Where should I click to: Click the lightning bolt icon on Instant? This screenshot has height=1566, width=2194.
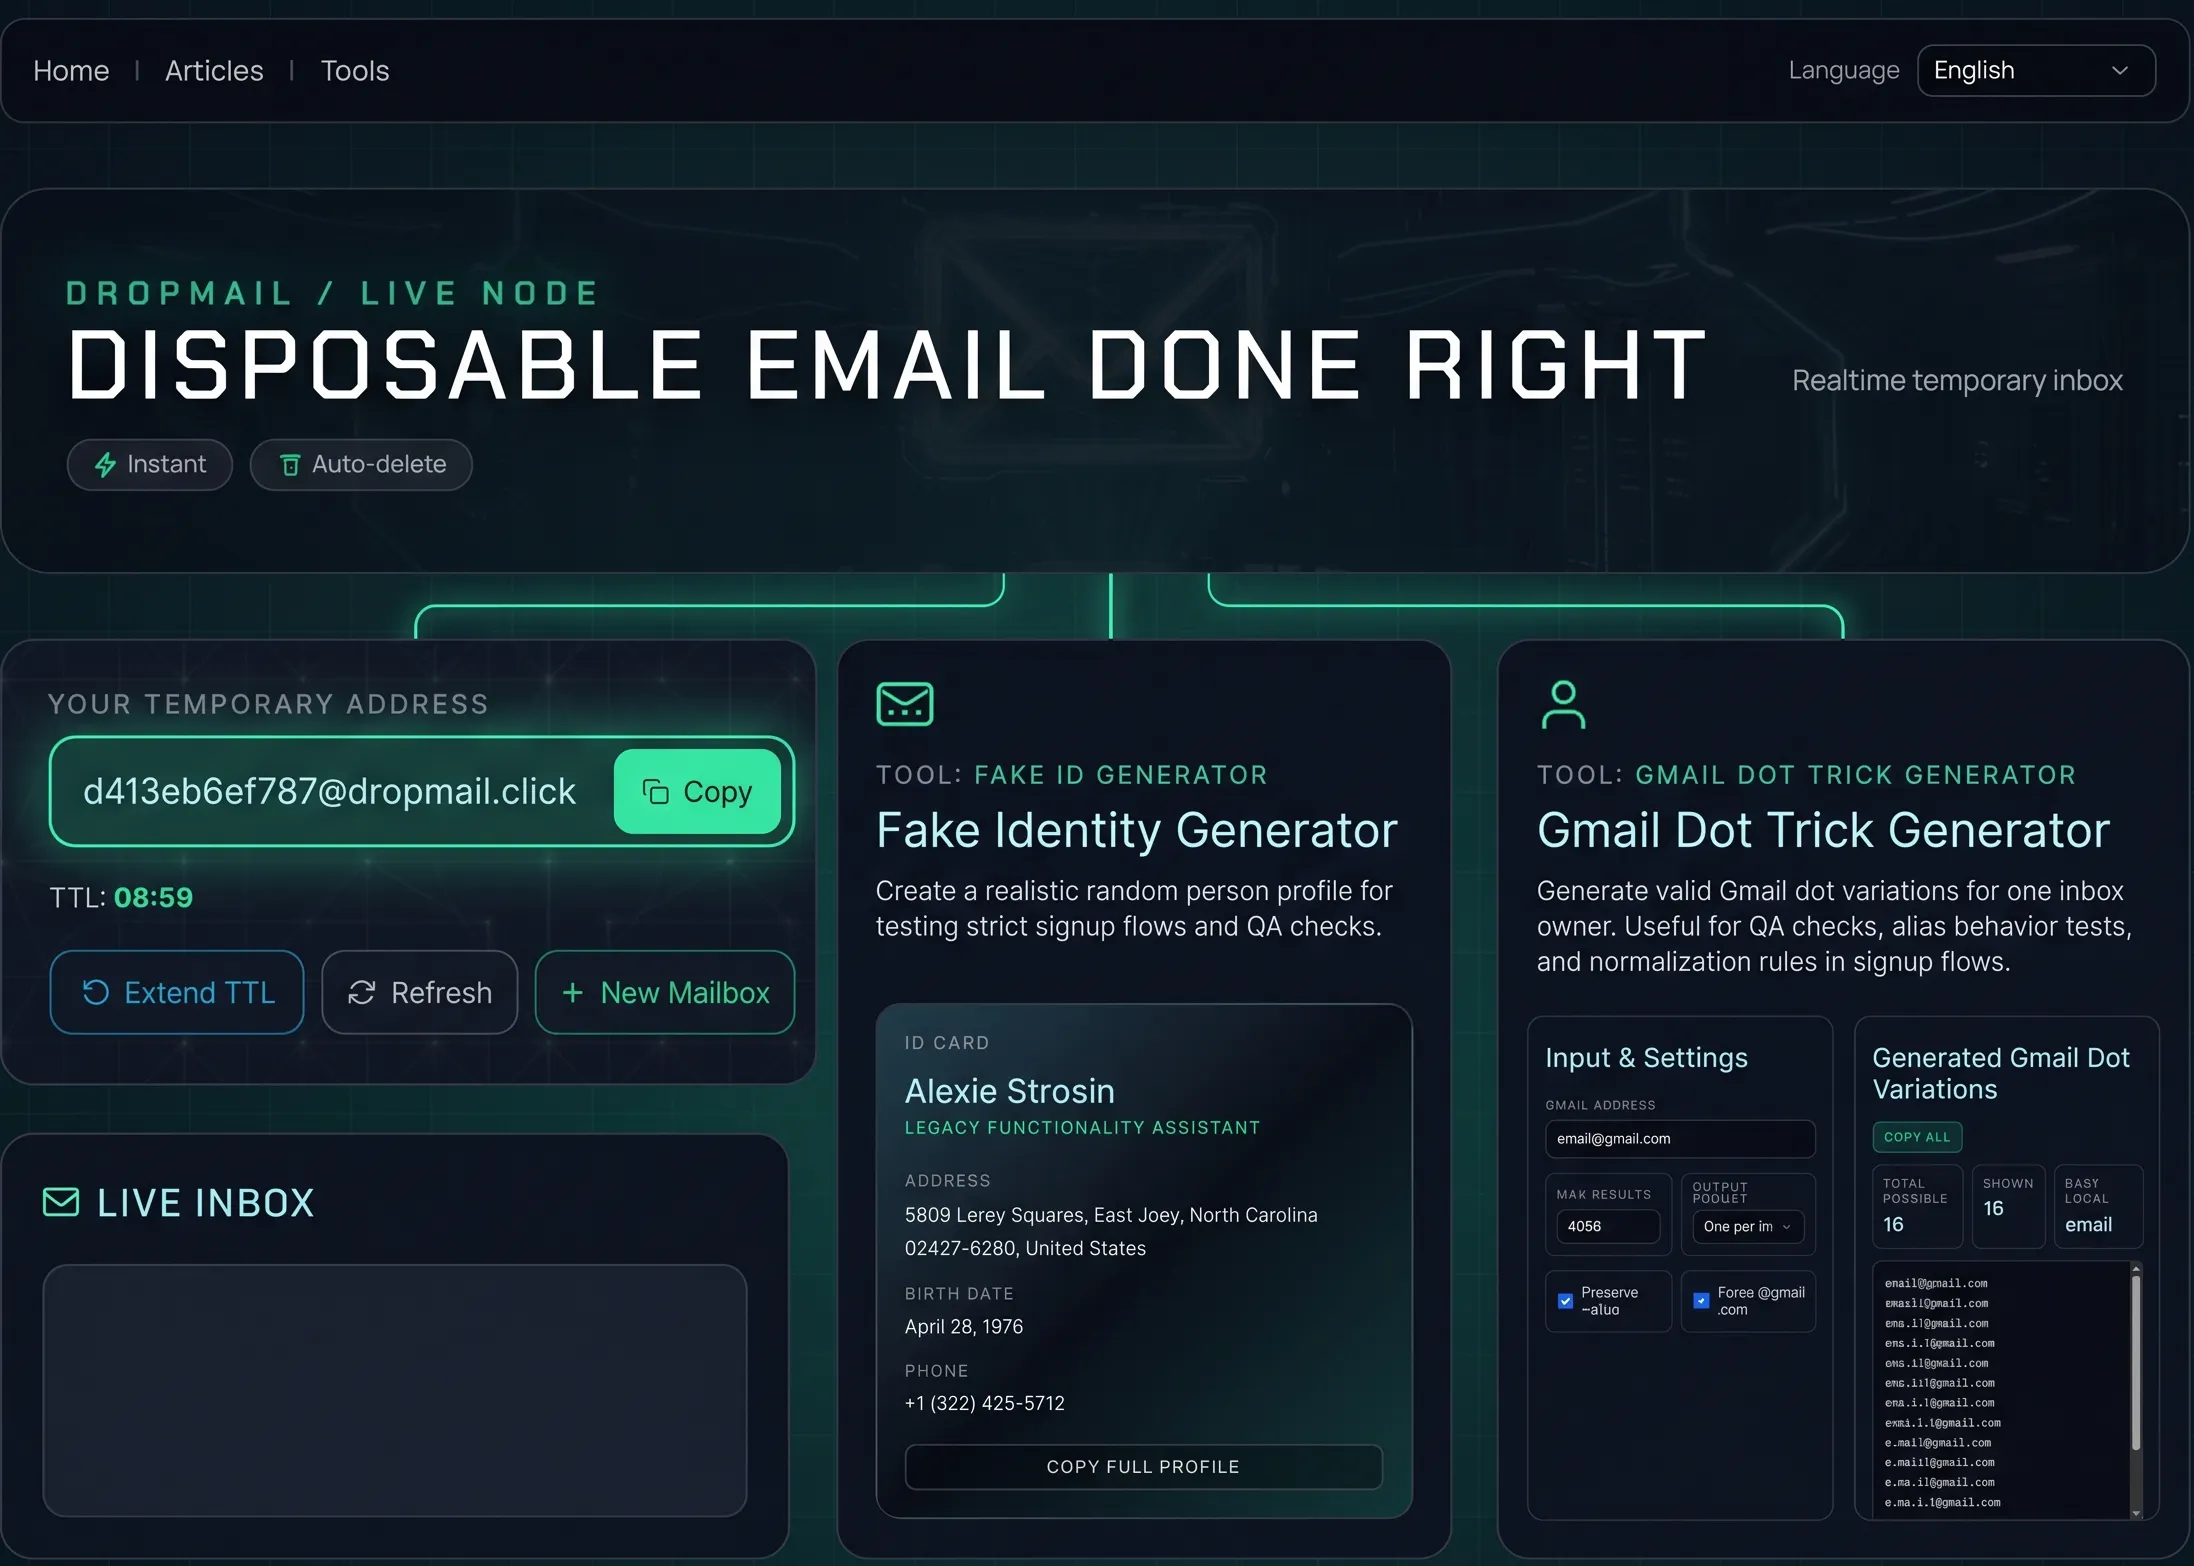coord(105,465)
